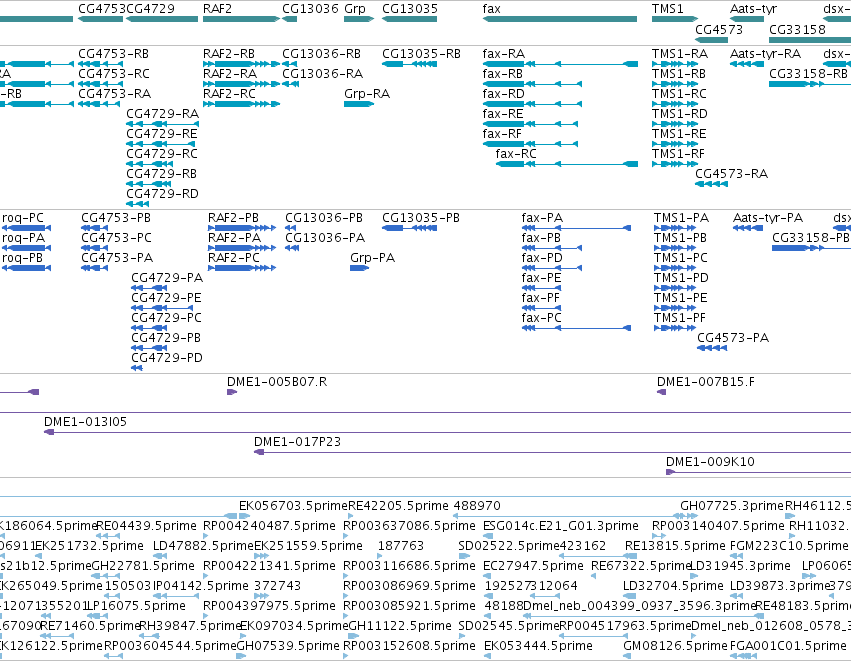This screenshot has height=661, width=851.
Task: Select the roq-PC protein label
Action: (23, 218)
